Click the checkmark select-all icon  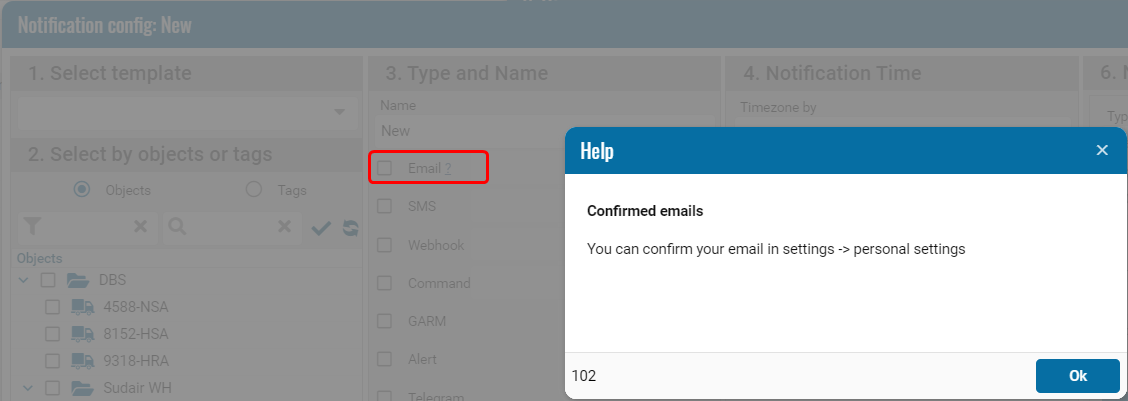click(321, 228)
